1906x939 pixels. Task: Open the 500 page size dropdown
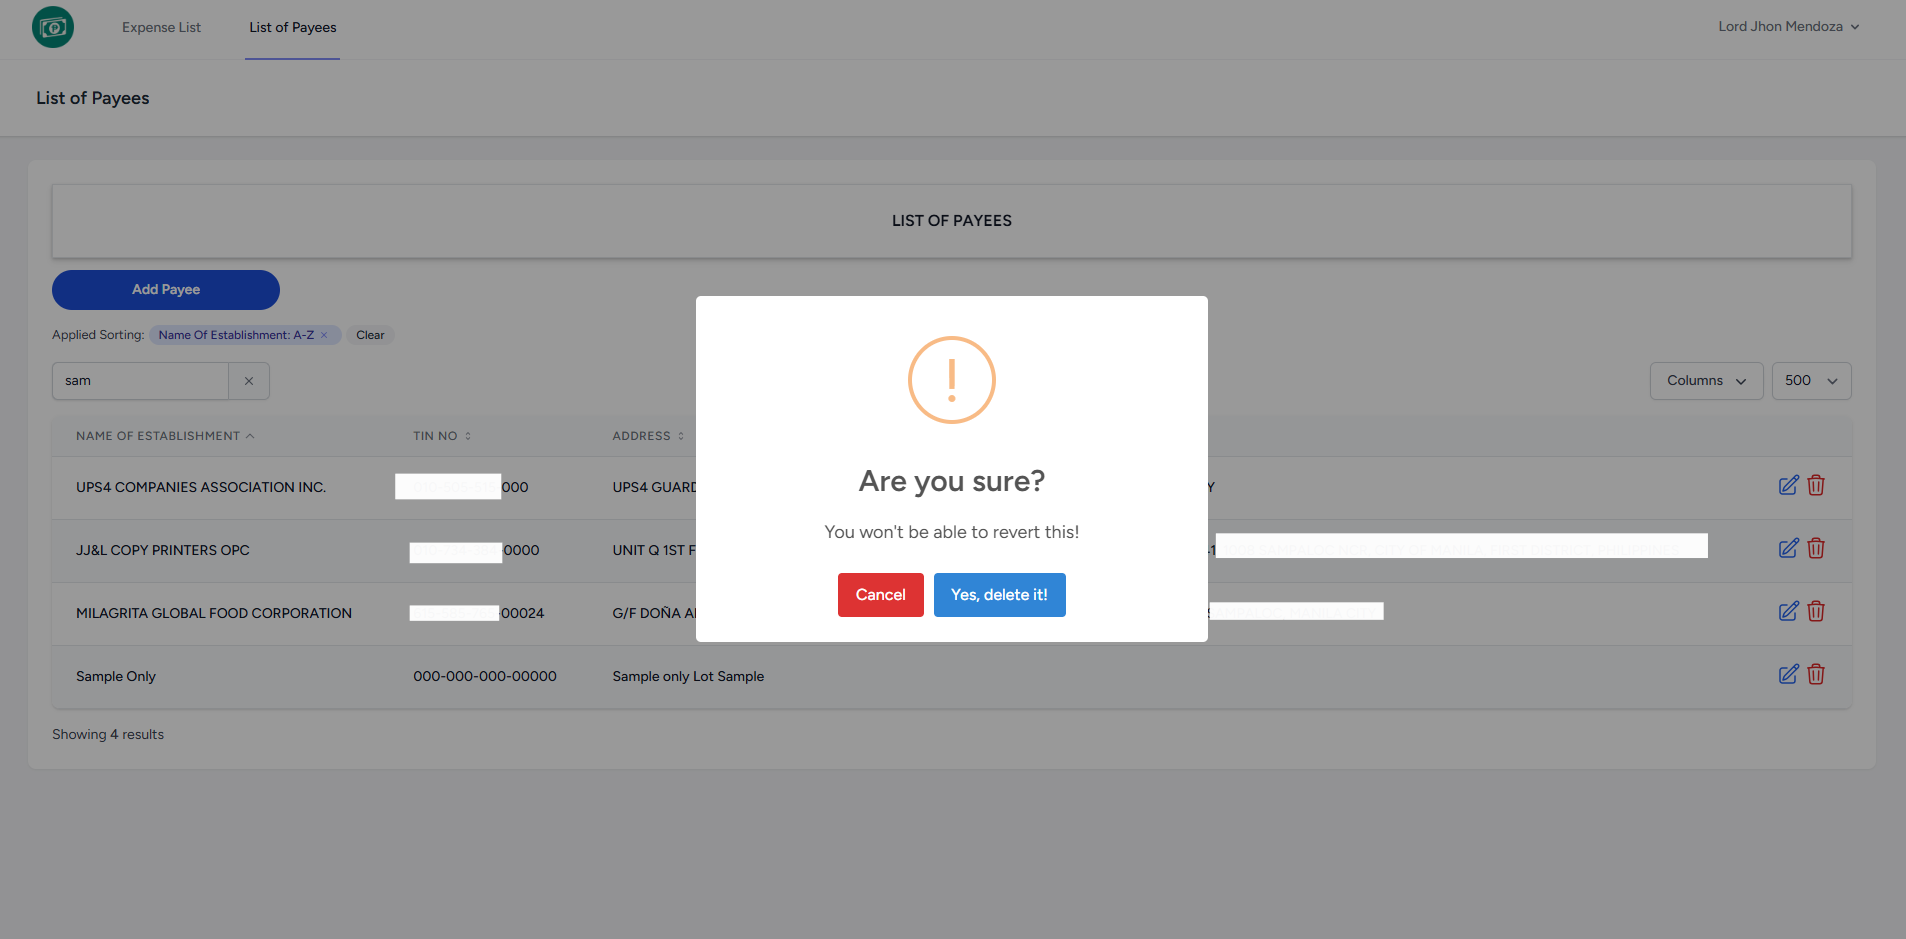(x=1811, y=381)
